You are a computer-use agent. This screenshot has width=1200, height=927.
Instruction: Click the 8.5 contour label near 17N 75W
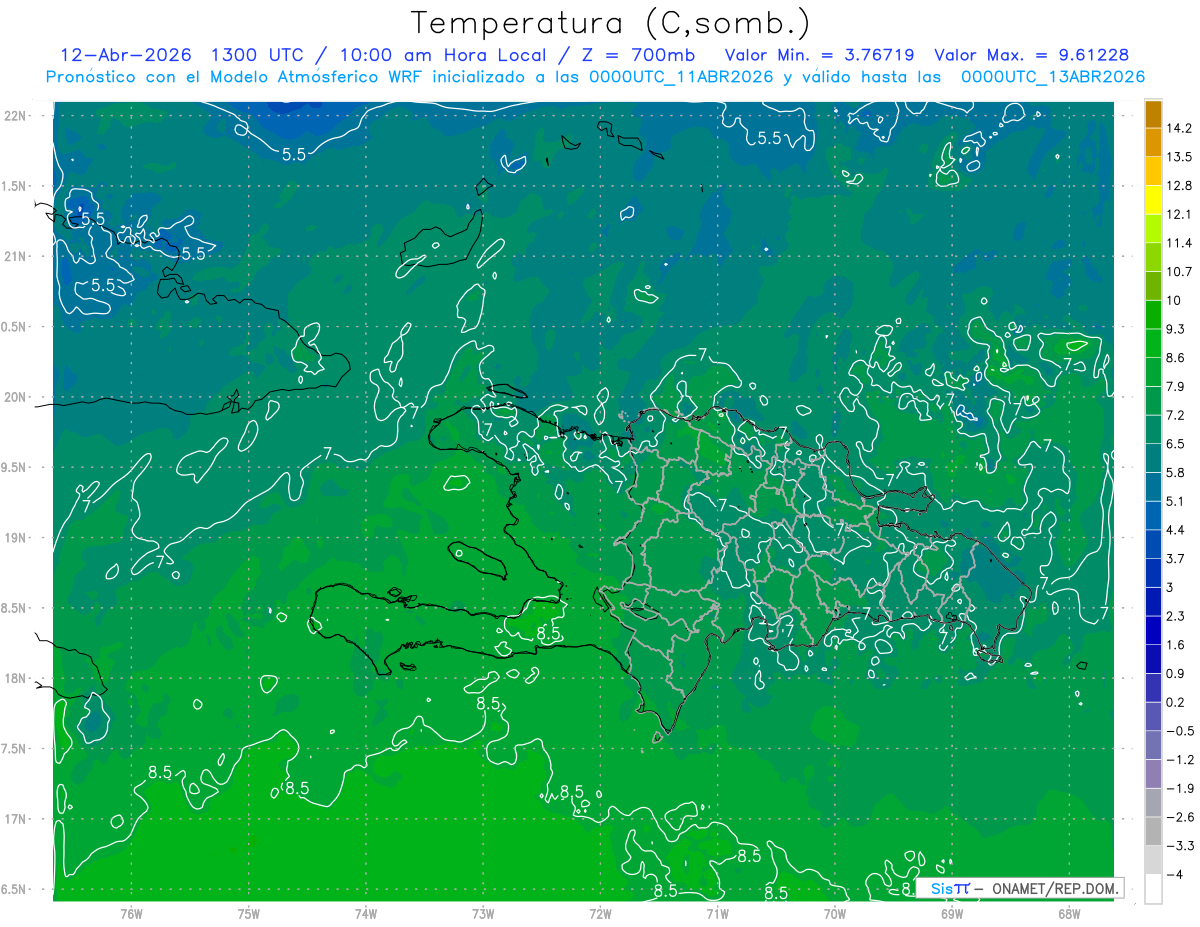pos(296,788)
